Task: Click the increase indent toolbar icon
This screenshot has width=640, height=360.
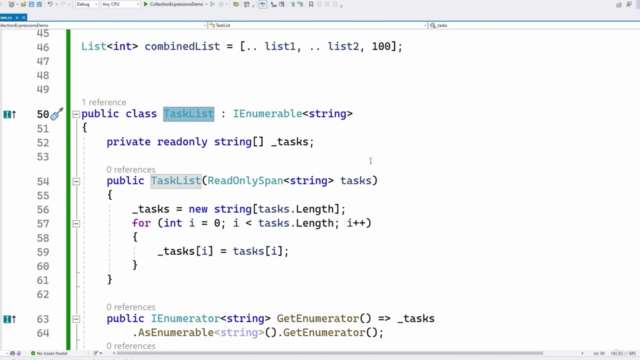Action: tap(282, 4)
